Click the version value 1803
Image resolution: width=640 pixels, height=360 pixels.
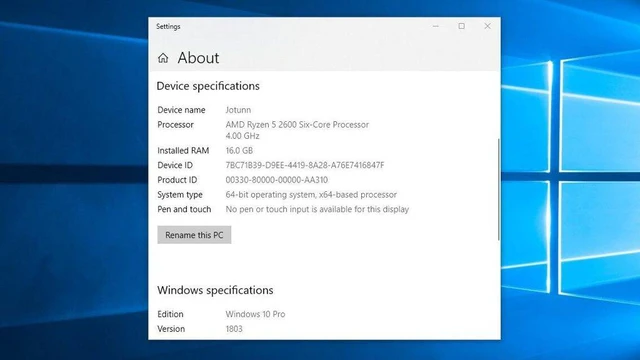[x=234, y=329]
